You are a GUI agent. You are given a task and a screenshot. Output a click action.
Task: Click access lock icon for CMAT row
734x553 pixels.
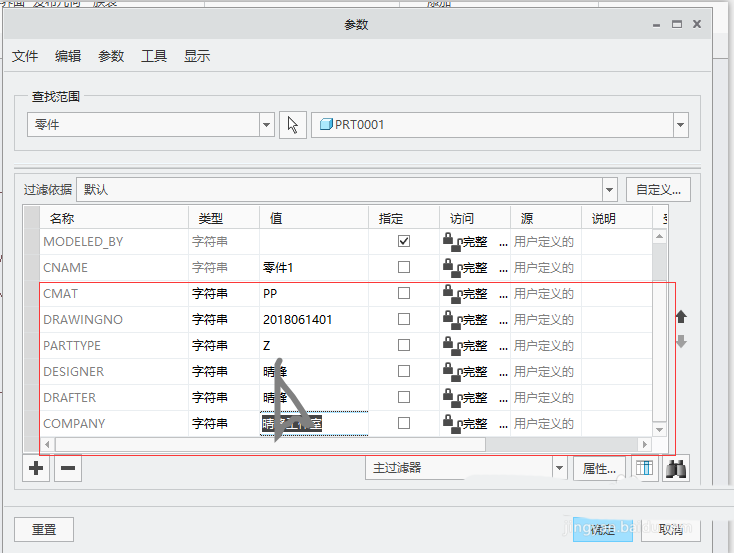coord(451,293)
